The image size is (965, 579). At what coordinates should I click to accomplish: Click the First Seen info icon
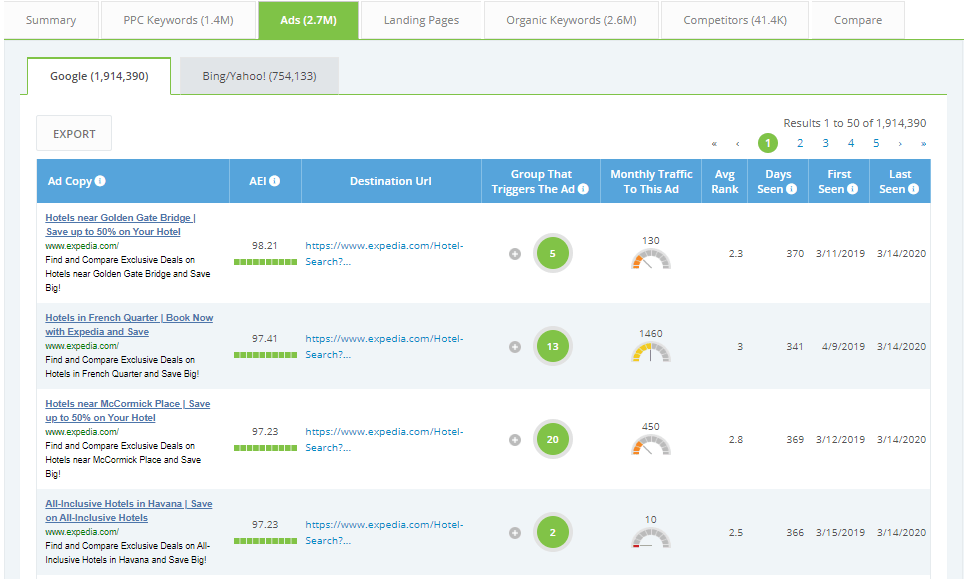852,189
